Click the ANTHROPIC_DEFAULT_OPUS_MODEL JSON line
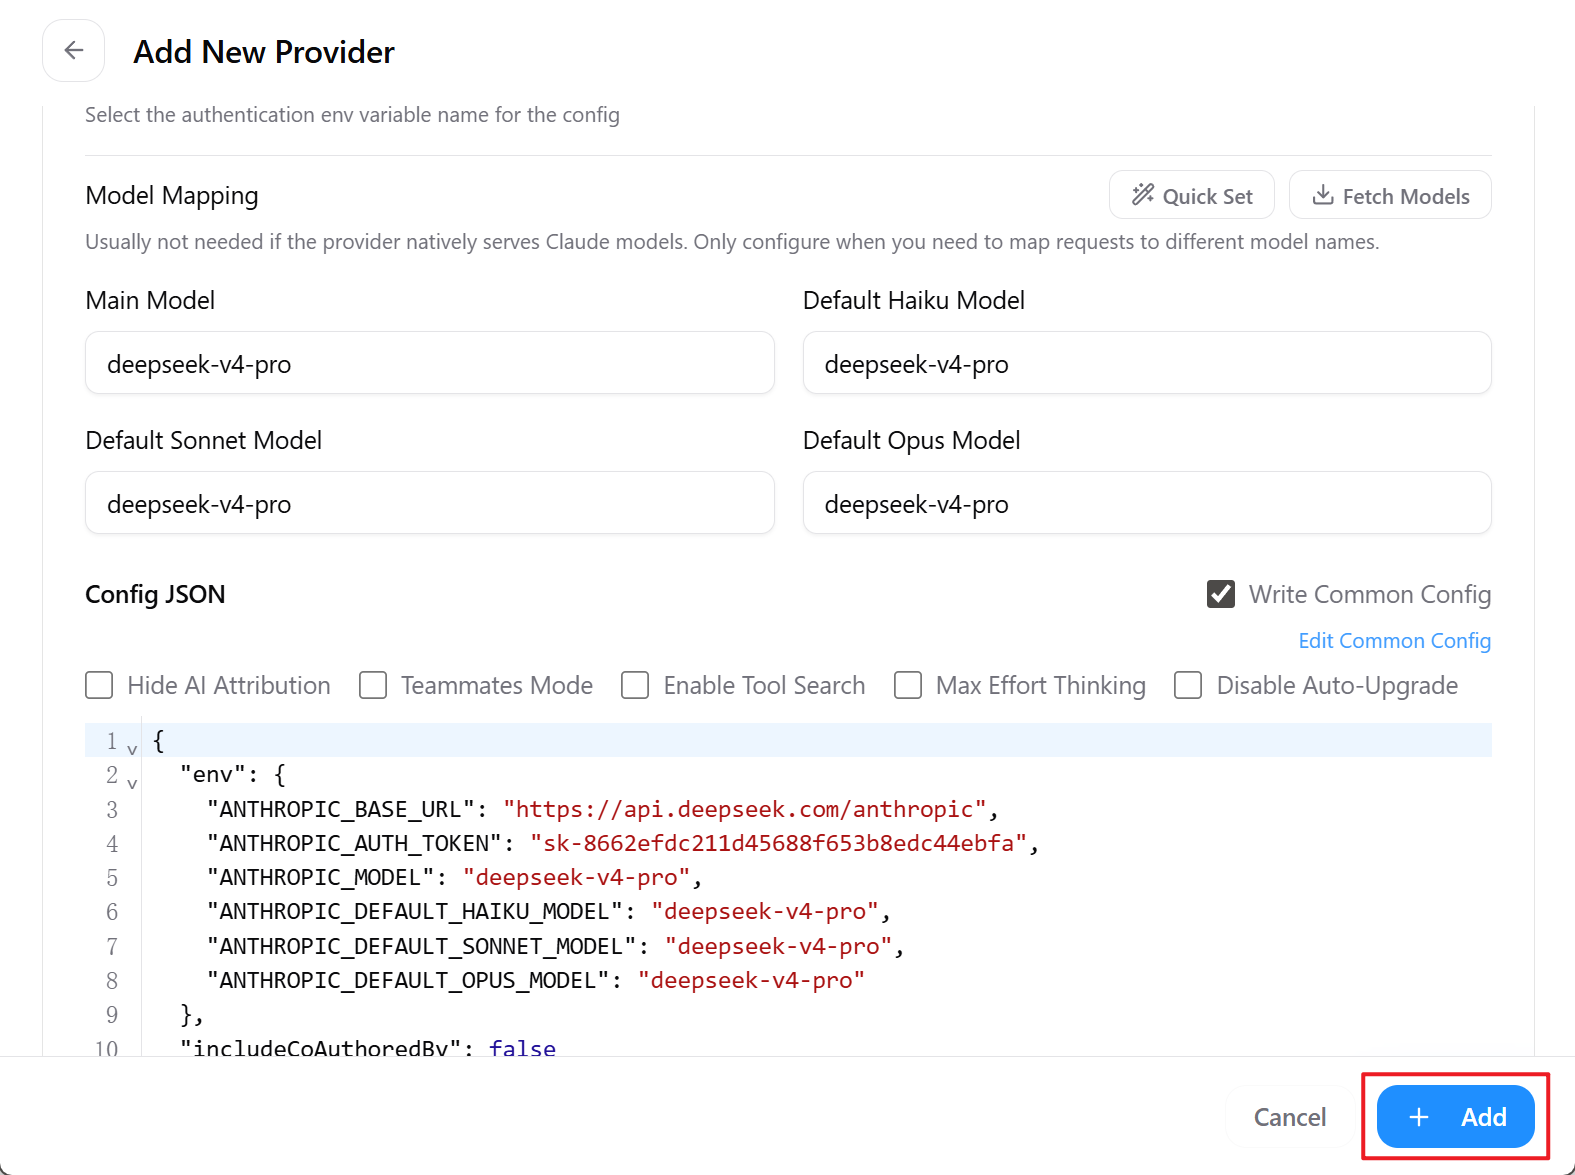The width and height of the screenshot is (1575, 1175). (x=536, y=980)
